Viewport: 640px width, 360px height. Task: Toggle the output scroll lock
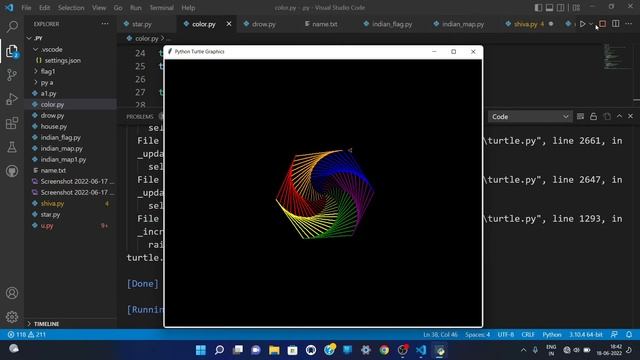point(593,116)
